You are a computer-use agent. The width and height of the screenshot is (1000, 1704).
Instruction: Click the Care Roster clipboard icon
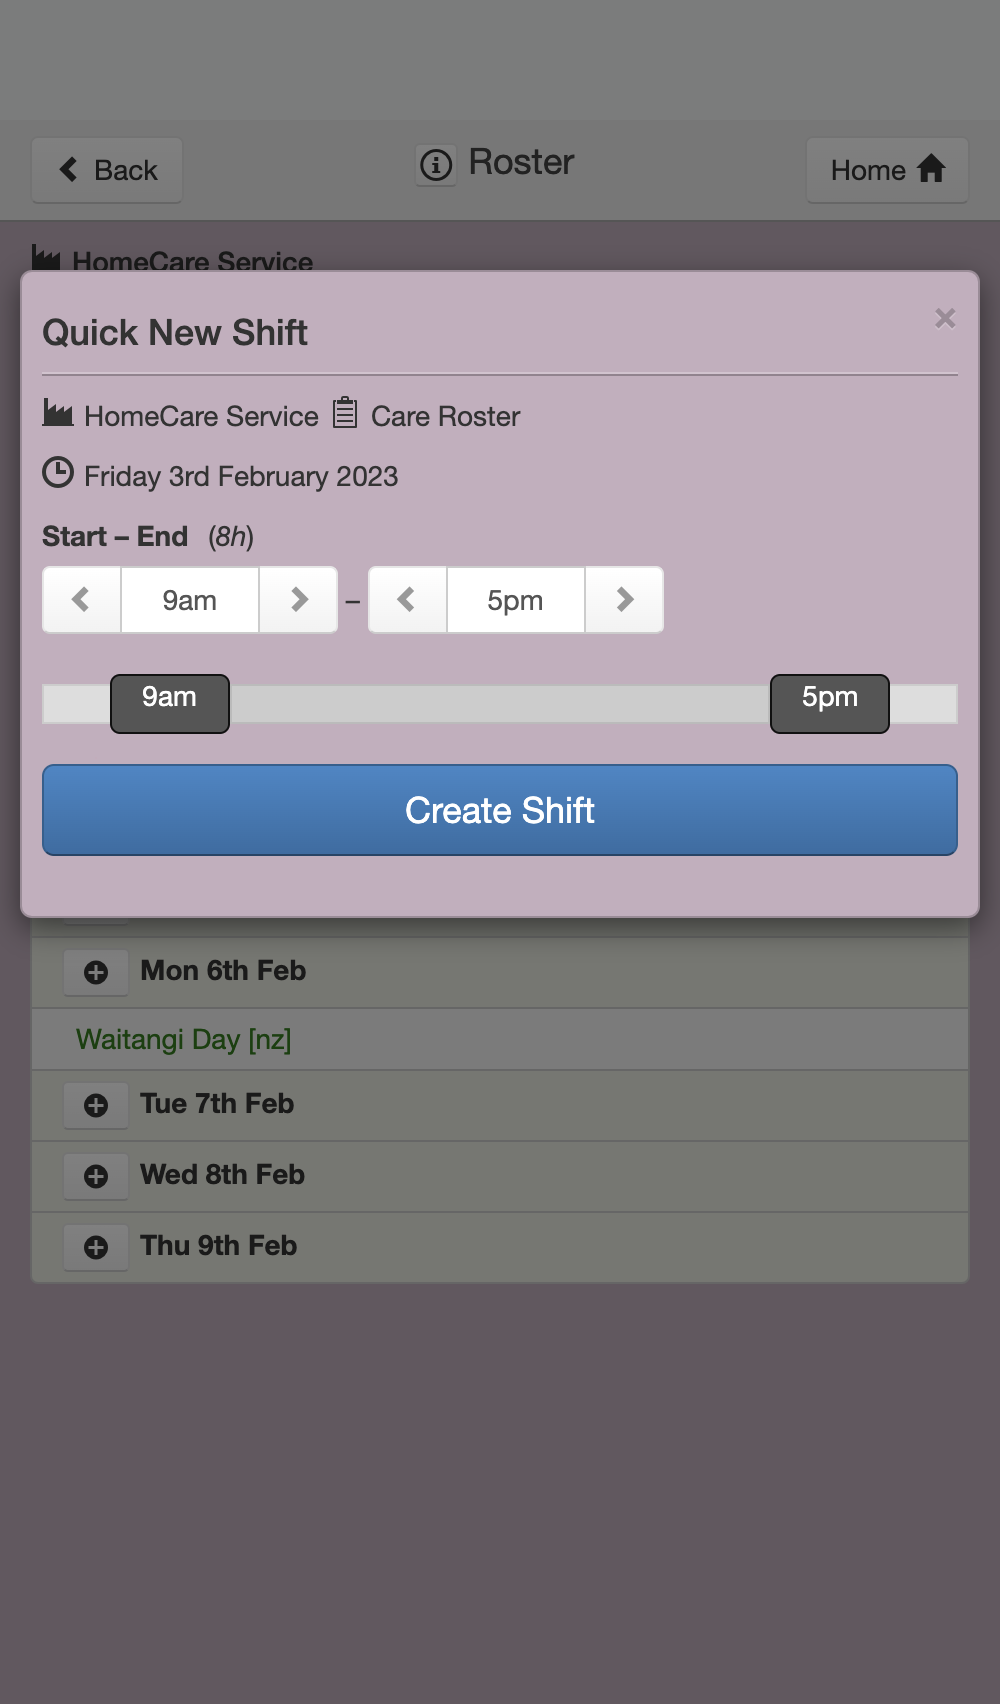345,412
